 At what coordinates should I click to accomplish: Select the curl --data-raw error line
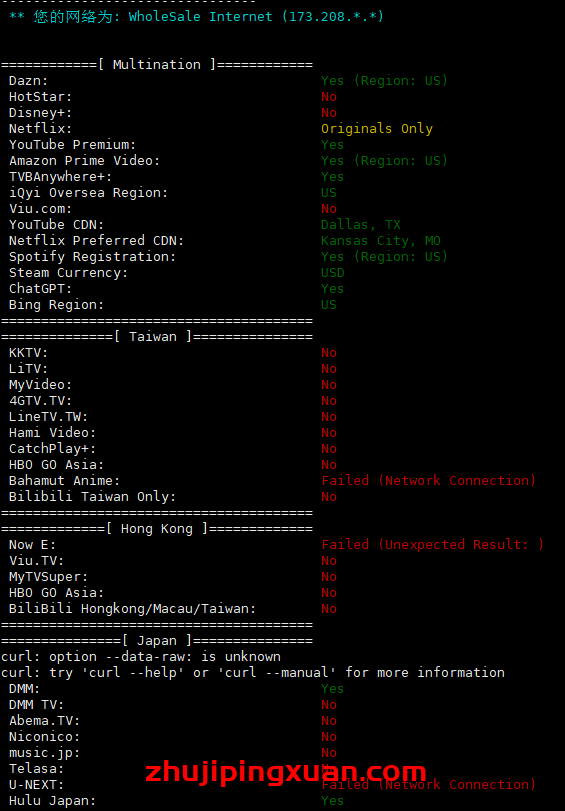click(x=141, y=657)
